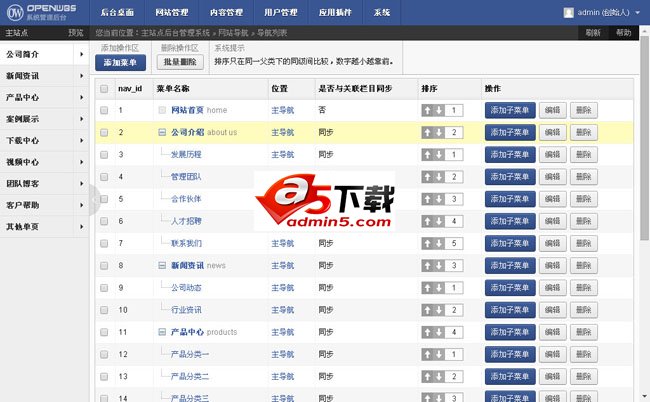Screen dimensions: 650x402
Task: Open the 系统 top menu
Action: [x=382, y=12]
